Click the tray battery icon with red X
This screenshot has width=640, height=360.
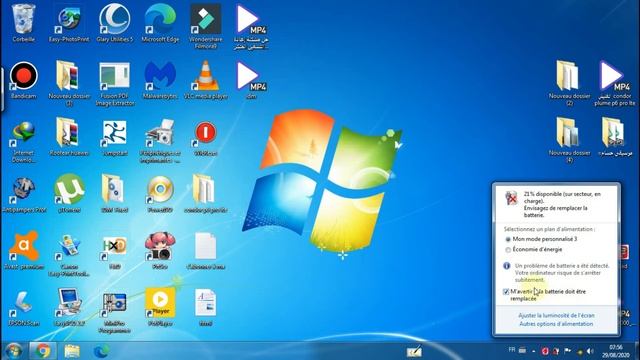[556, 351]
